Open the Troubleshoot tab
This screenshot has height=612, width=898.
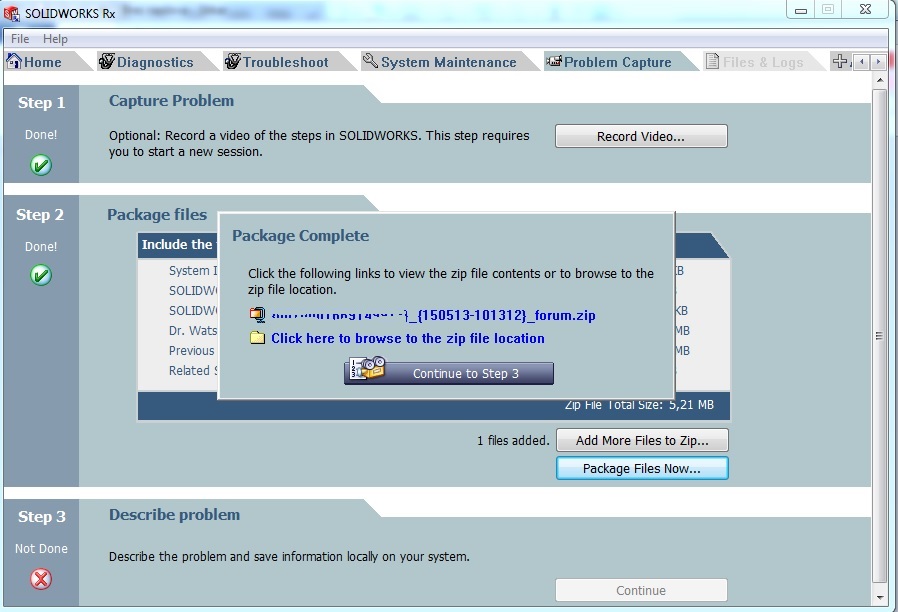pyautogui.click(x=276, y=62)
